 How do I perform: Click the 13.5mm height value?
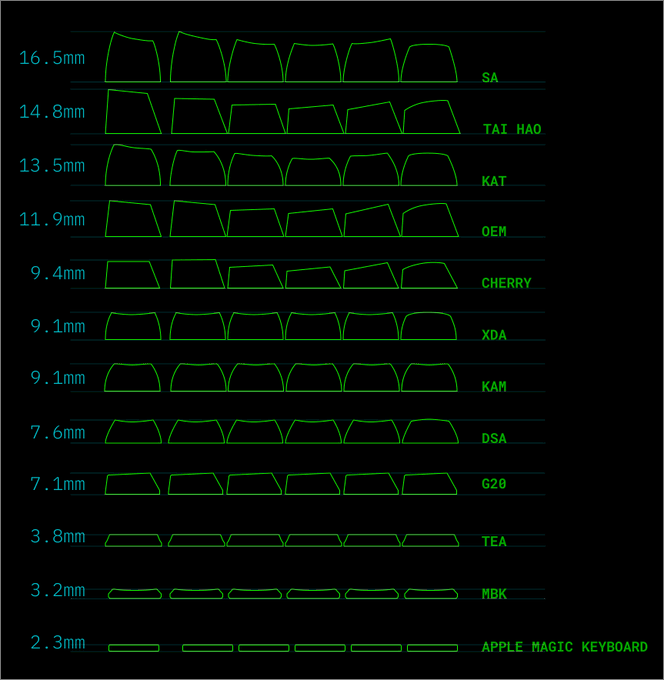[52, 166]
